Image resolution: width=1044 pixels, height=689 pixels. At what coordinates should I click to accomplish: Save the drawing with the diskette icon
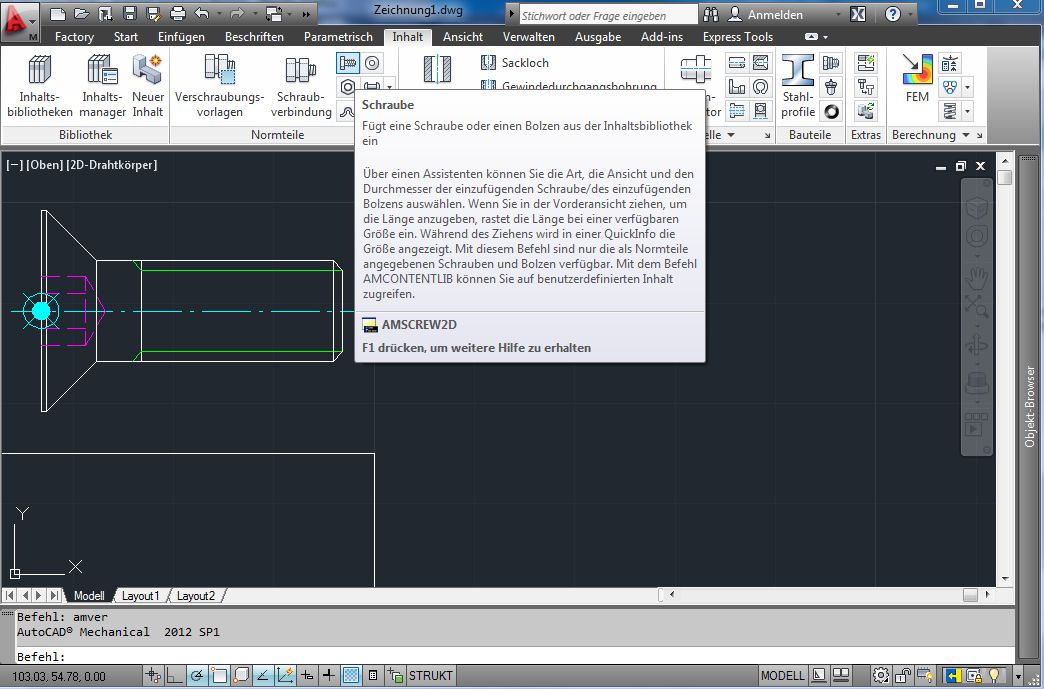coord(130,13)
